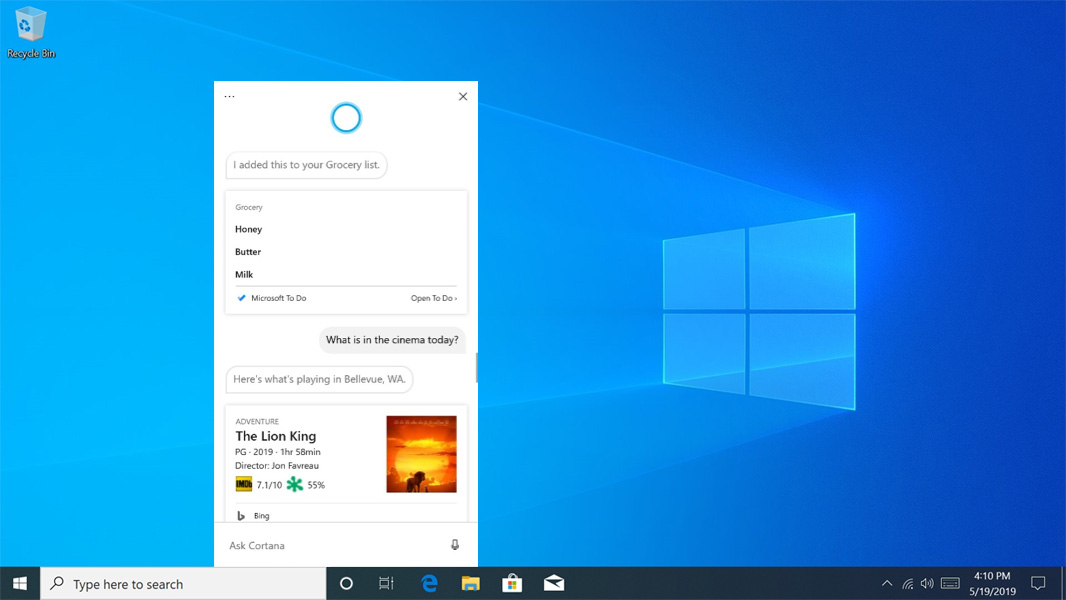Open the clock and calendar flyout
1066x600 pixels.
pos(993,584)
